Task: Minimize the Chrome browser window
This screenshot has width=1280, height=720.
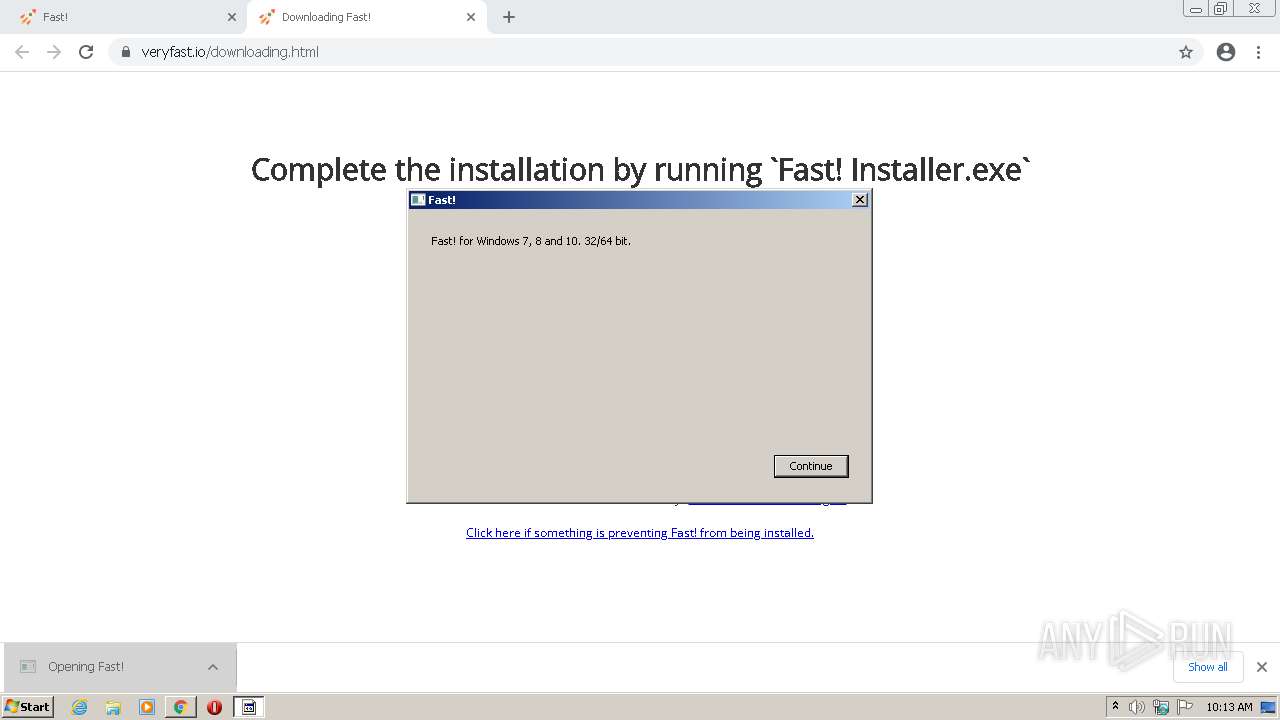Action: (x=1196, y=9)
